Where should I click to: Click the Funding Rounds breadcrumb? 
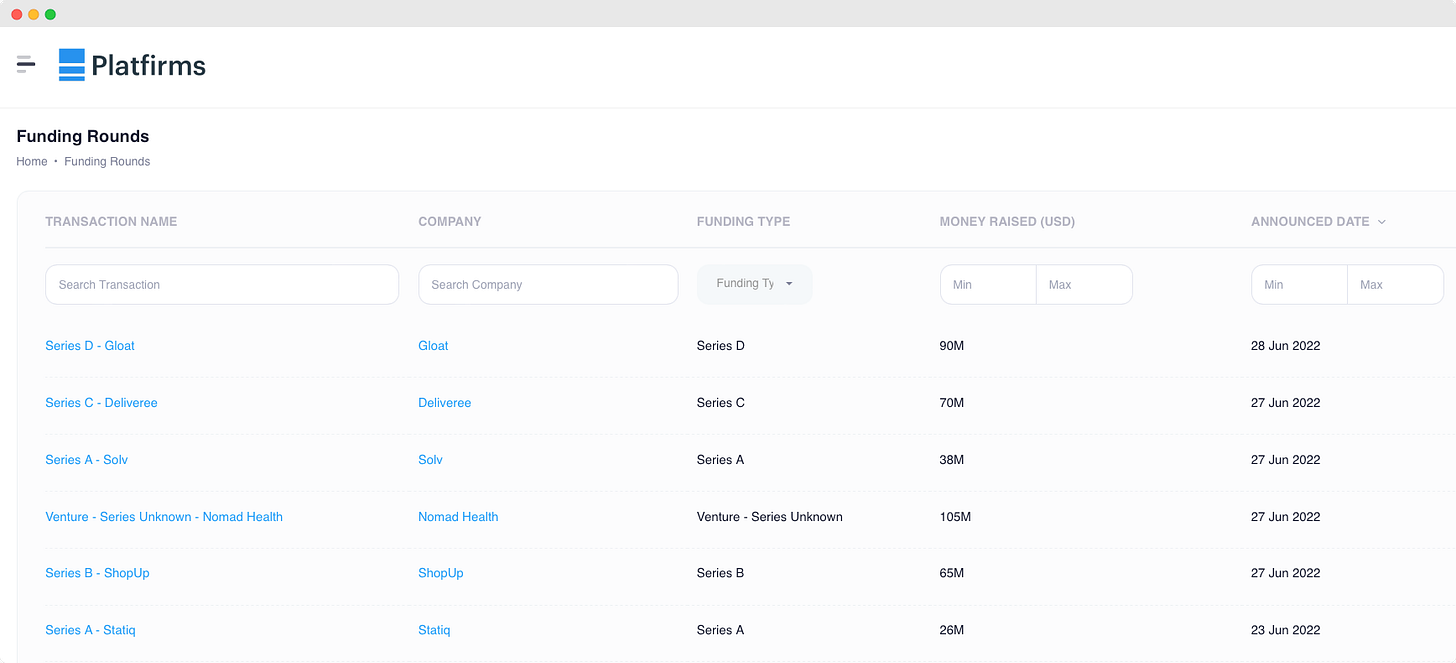(107, 161)
